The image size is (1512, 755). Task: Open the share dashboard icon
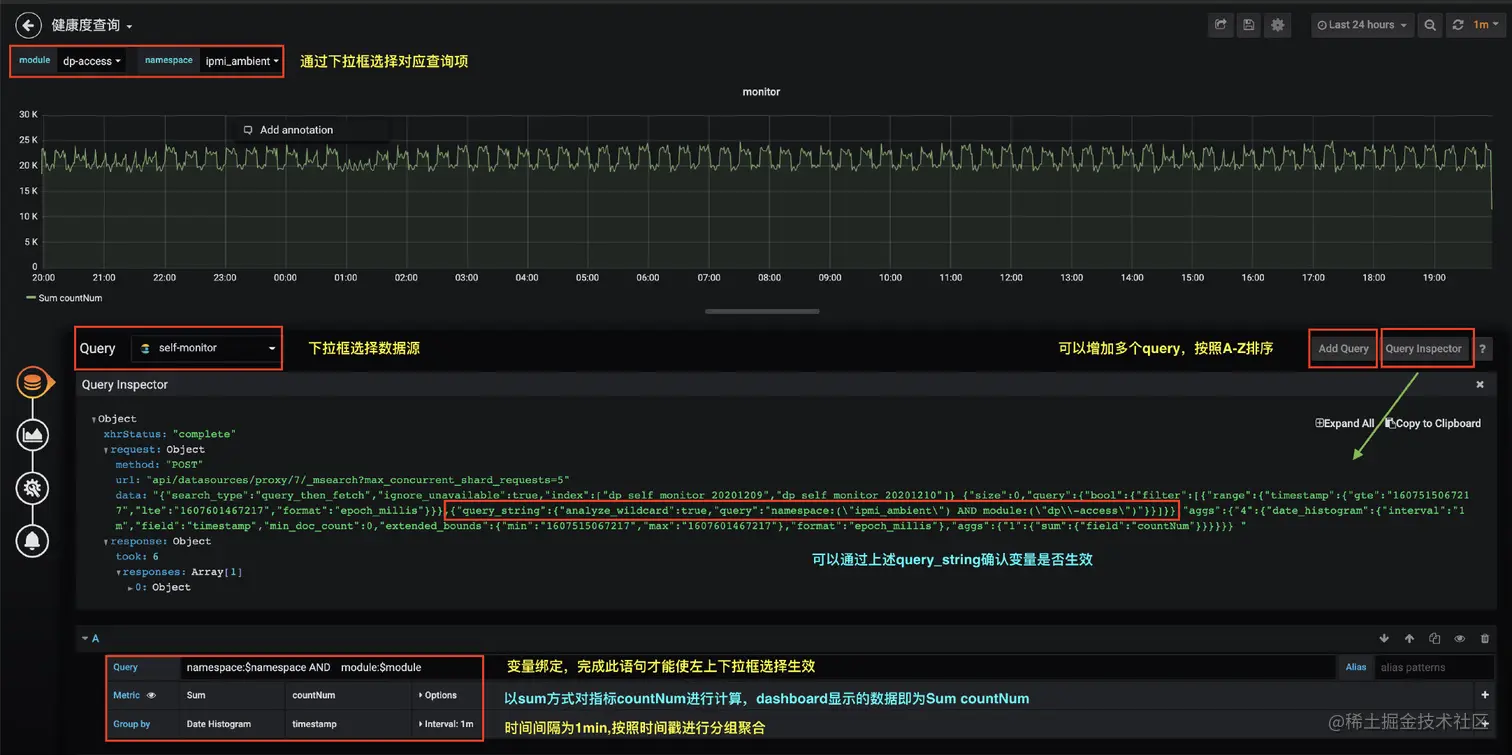[1220, 25]
